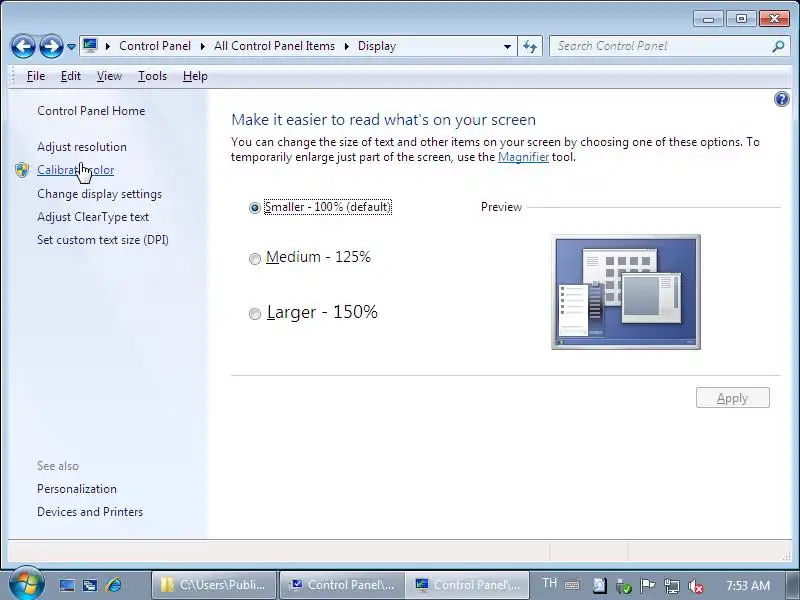Viewport: 800px width, 600px height.
Task: Select Smaller - 100% (default) option
Action: tap(320, 207)
